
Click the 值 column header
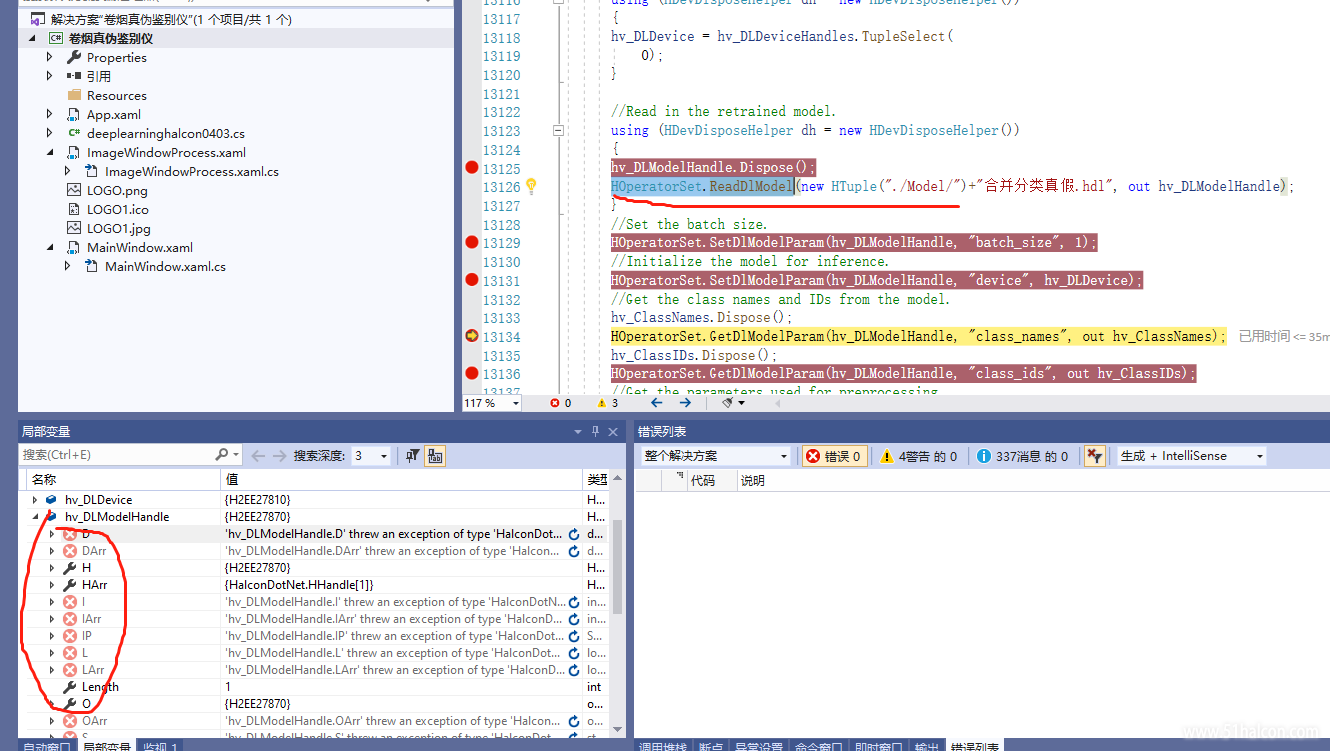point(402,480)
